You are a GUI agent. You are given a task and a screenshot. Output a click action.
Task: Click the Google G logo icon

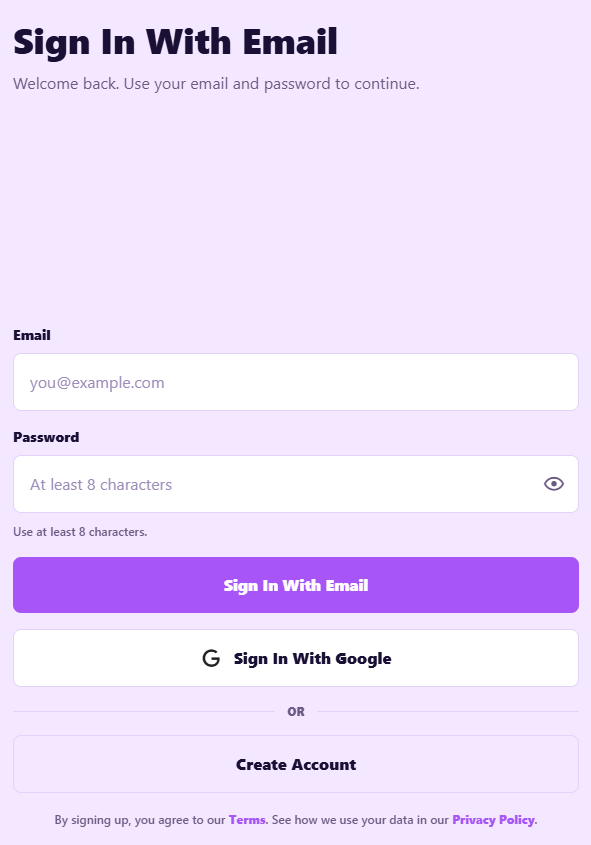tap(211, 658)
